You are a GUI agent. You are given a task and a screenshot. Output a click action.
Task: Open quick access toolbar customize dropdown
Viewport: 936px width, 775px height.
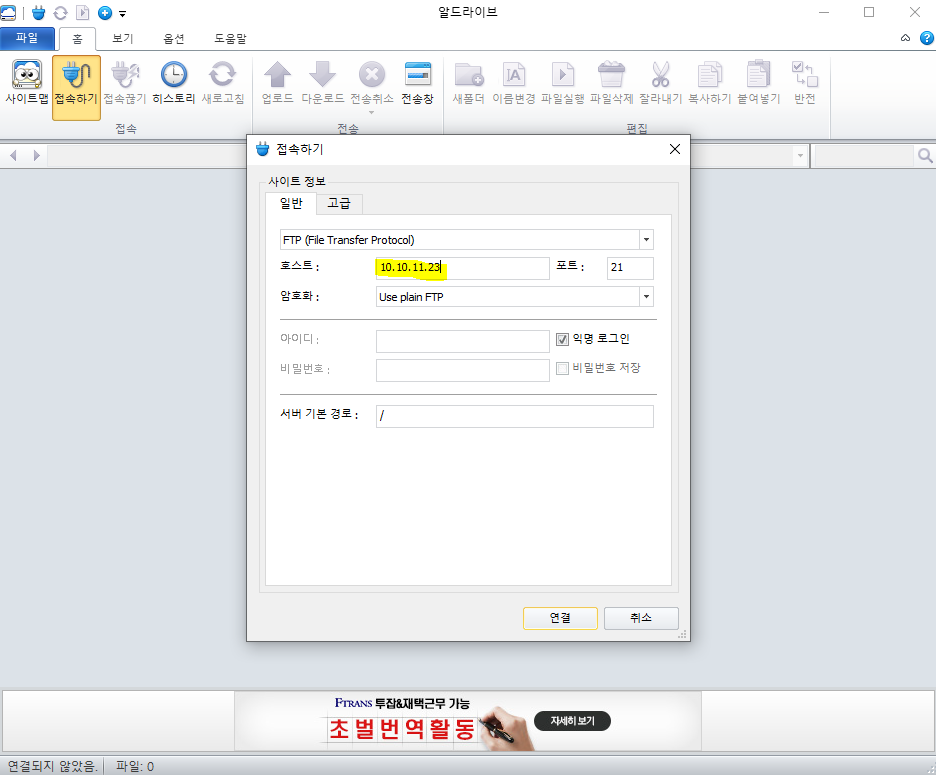(122, 13)
